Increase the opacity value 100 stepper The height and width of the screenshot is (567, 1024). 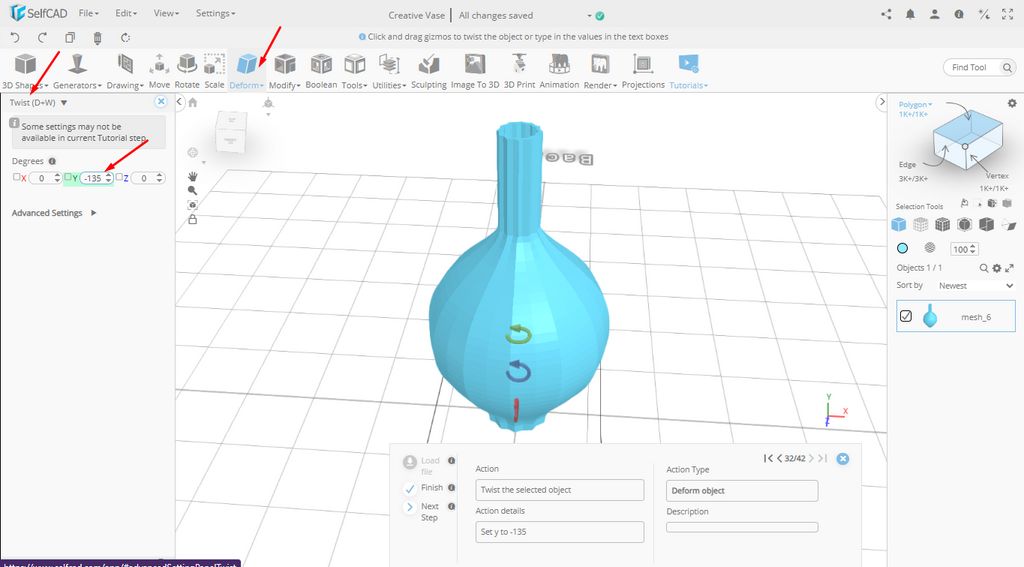click(974, 246)
